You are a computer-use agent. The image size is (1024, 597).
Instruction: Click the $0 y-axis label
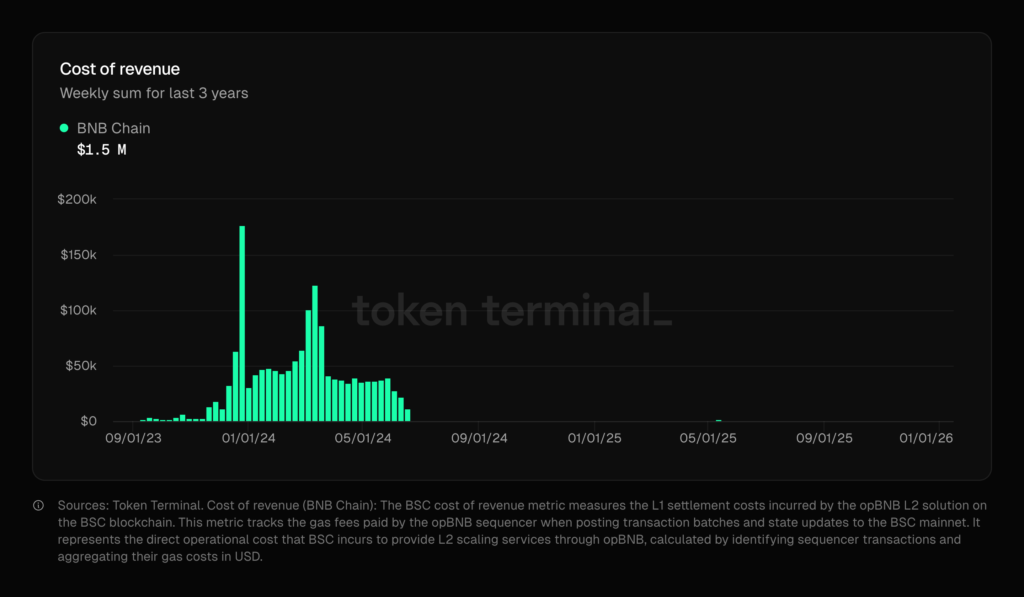pos(88,421)
